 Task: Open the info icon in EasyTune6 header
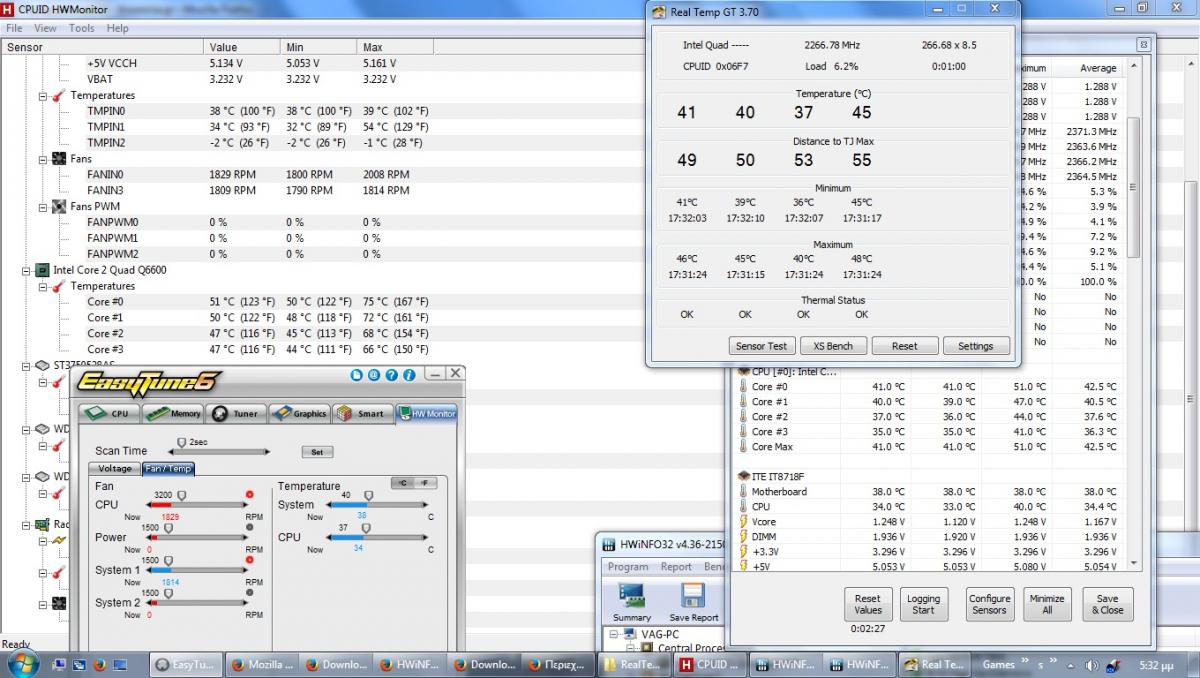click(x=408, y=375)
